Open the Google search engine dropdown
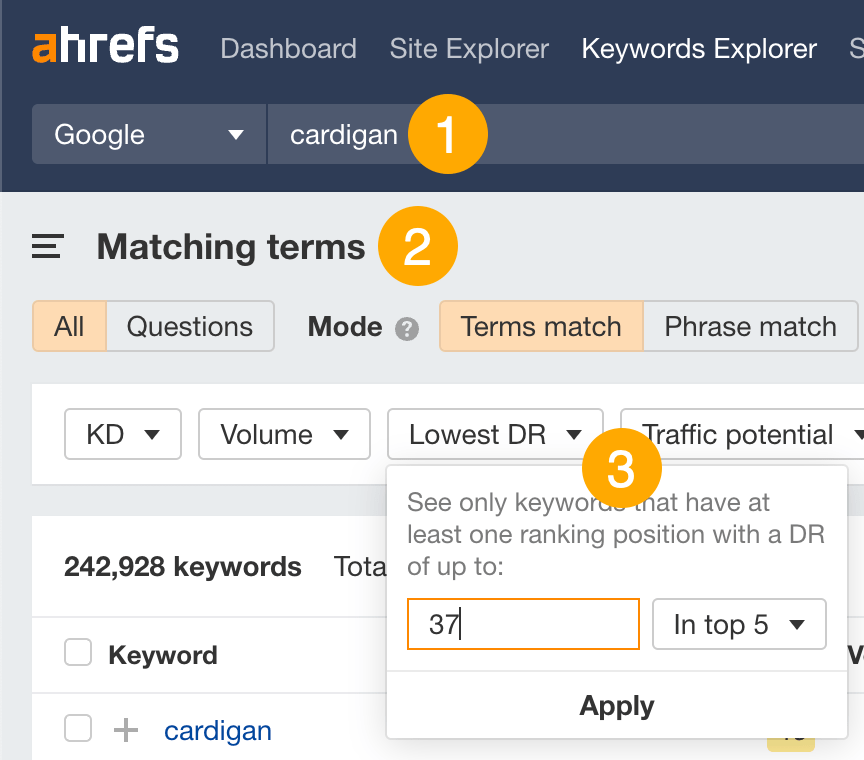 (148, 133)
